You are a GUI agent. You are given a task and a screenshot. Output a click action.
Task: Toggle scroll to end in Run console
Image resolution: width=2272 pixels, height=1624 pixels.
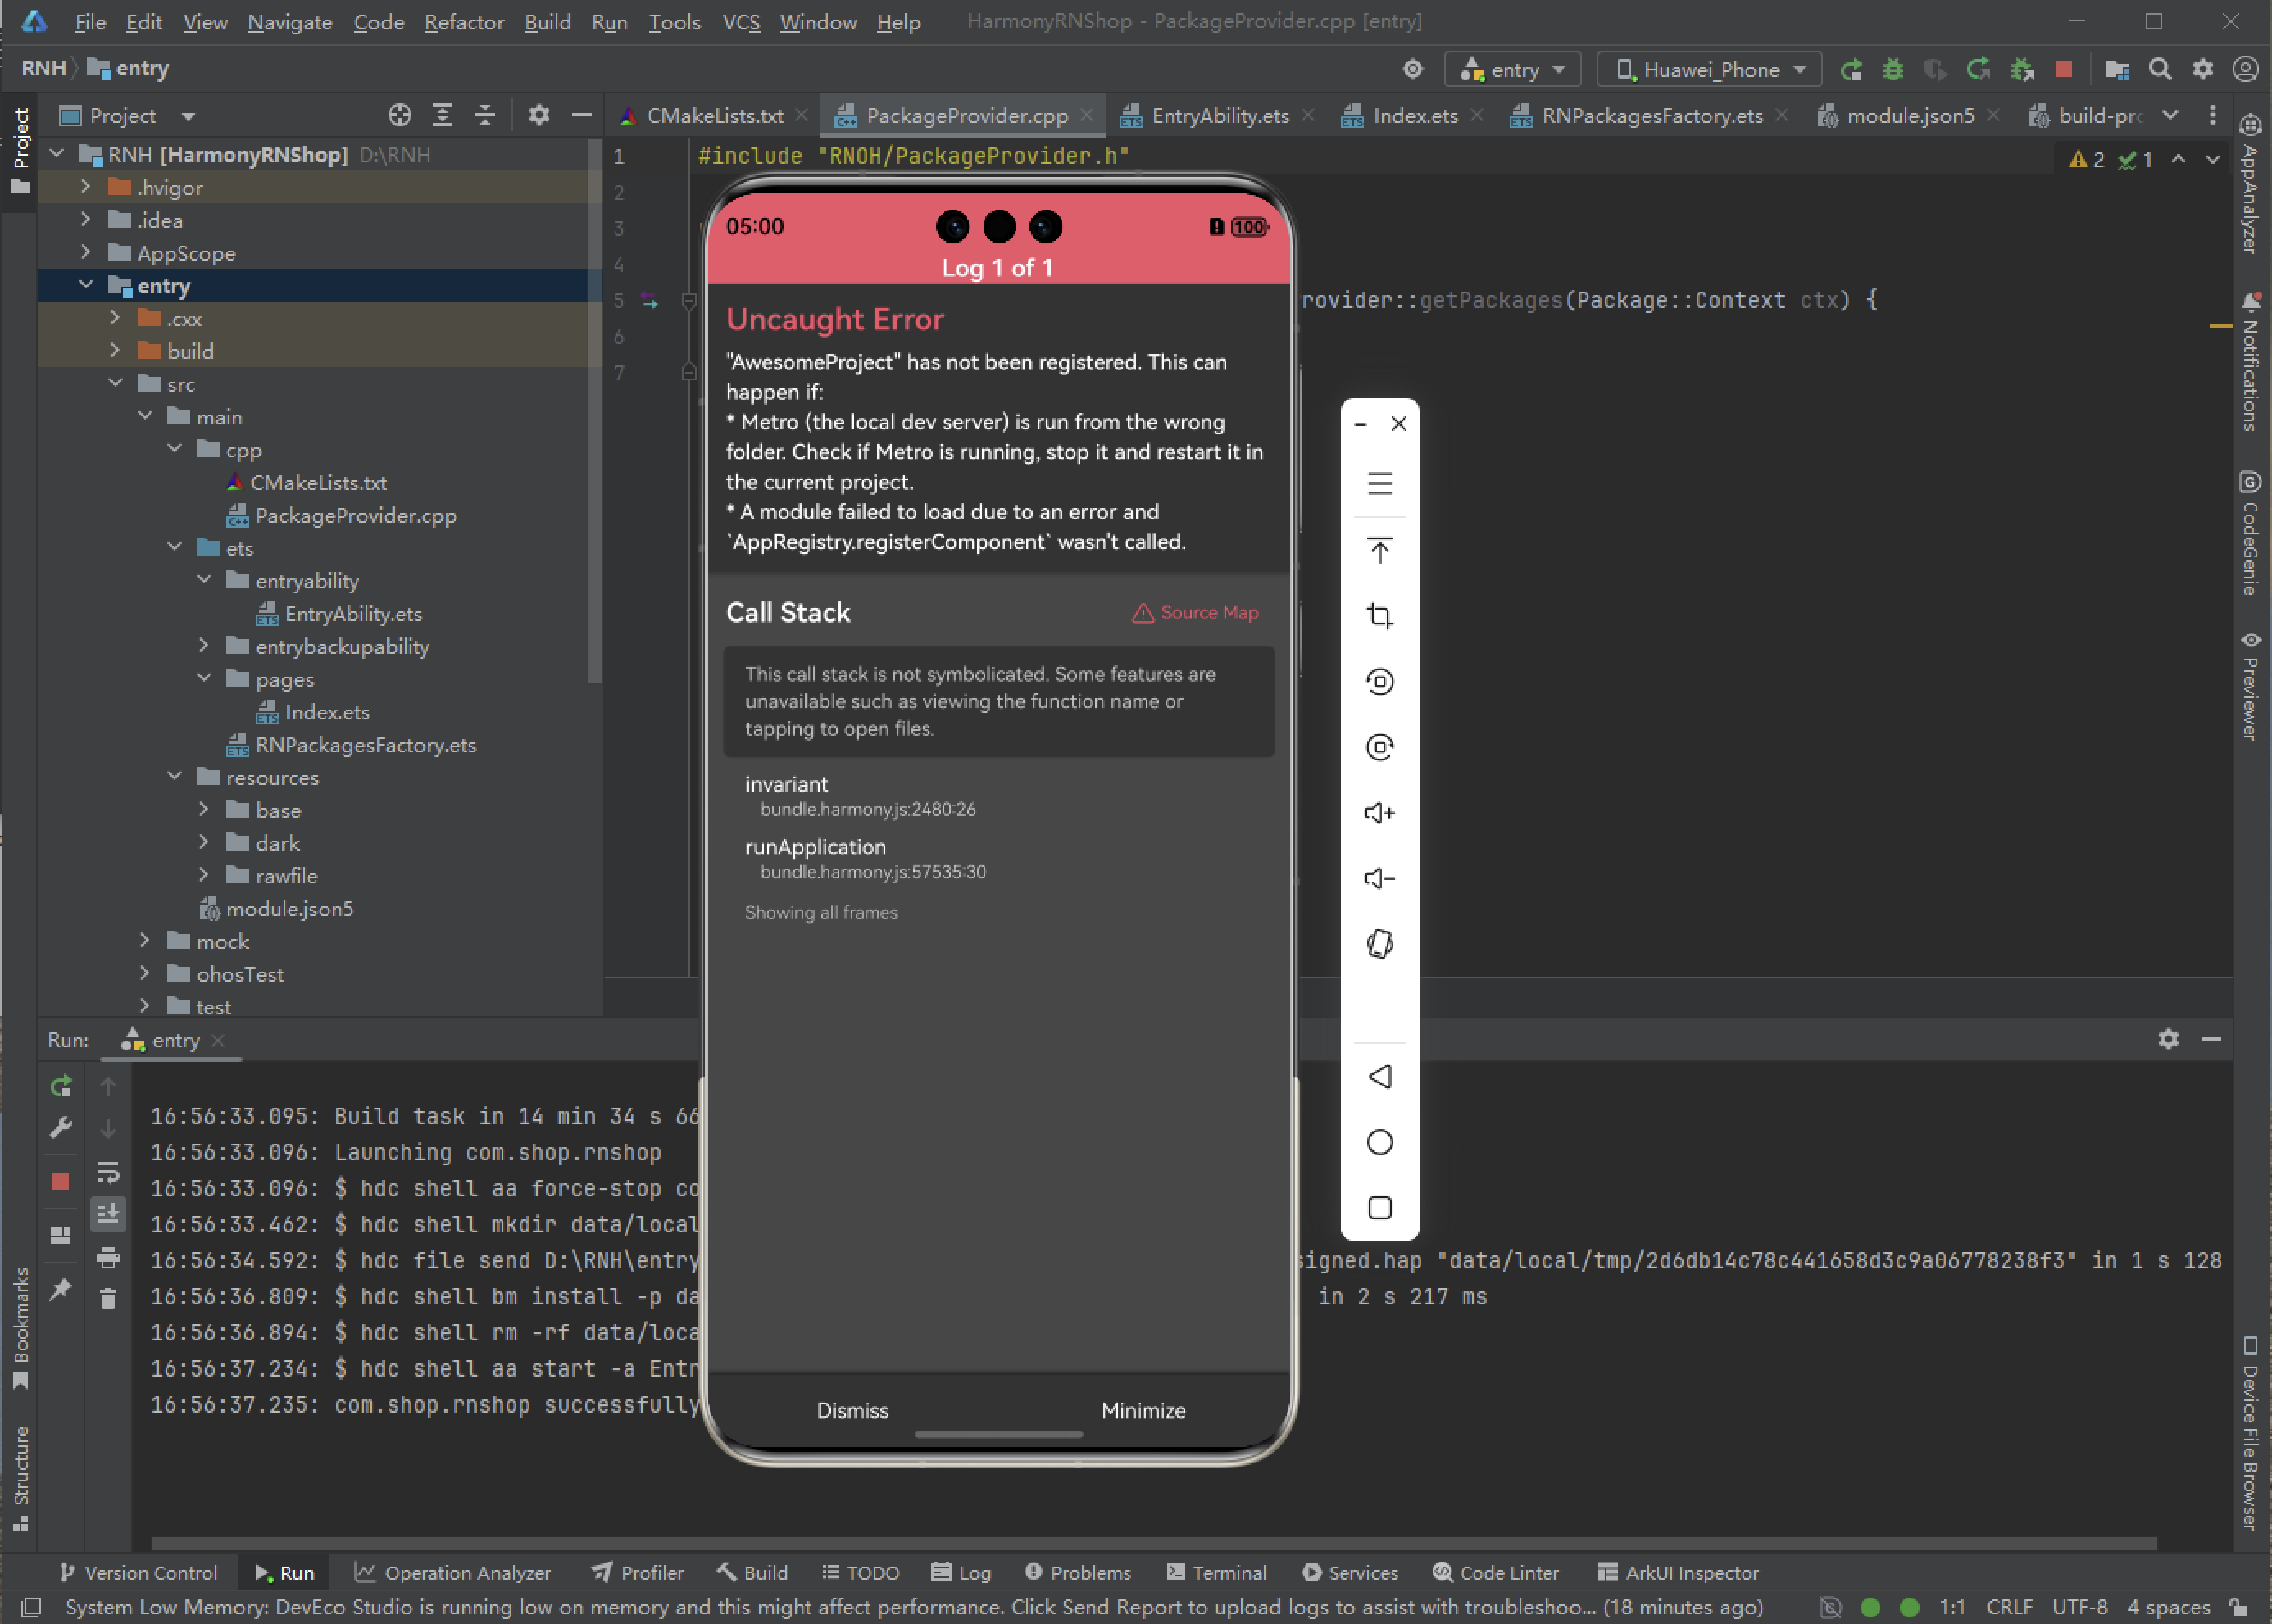pos(108,1214)
